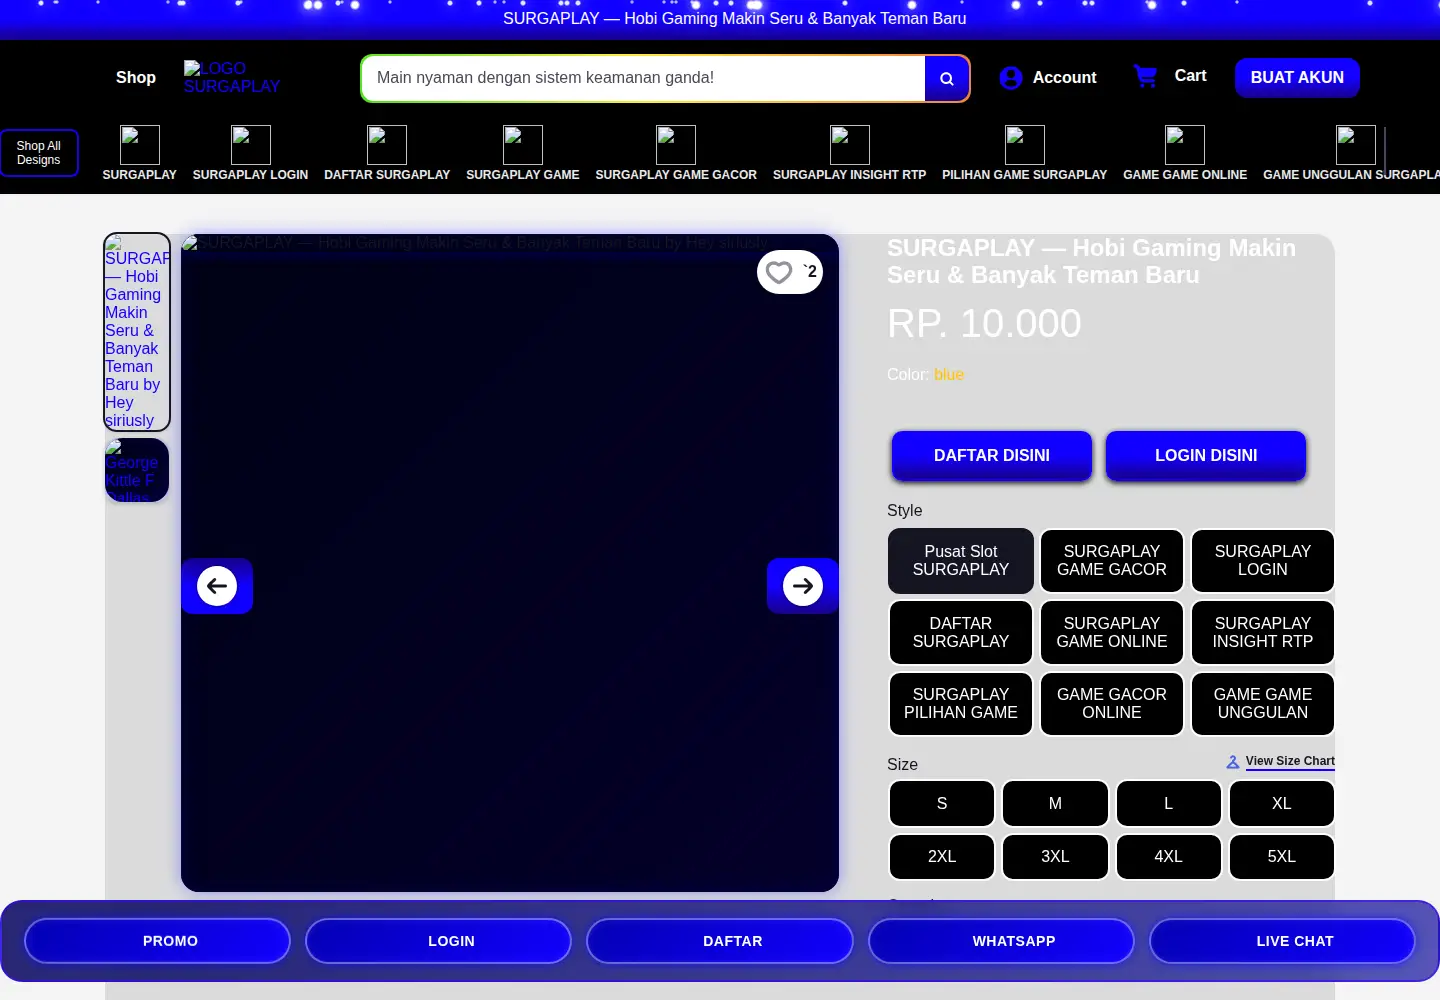Open SURGAPLAY GAME GACOR nav label
The width and height of the screenshot is (1440, 1000).
[x=676, y=175]
